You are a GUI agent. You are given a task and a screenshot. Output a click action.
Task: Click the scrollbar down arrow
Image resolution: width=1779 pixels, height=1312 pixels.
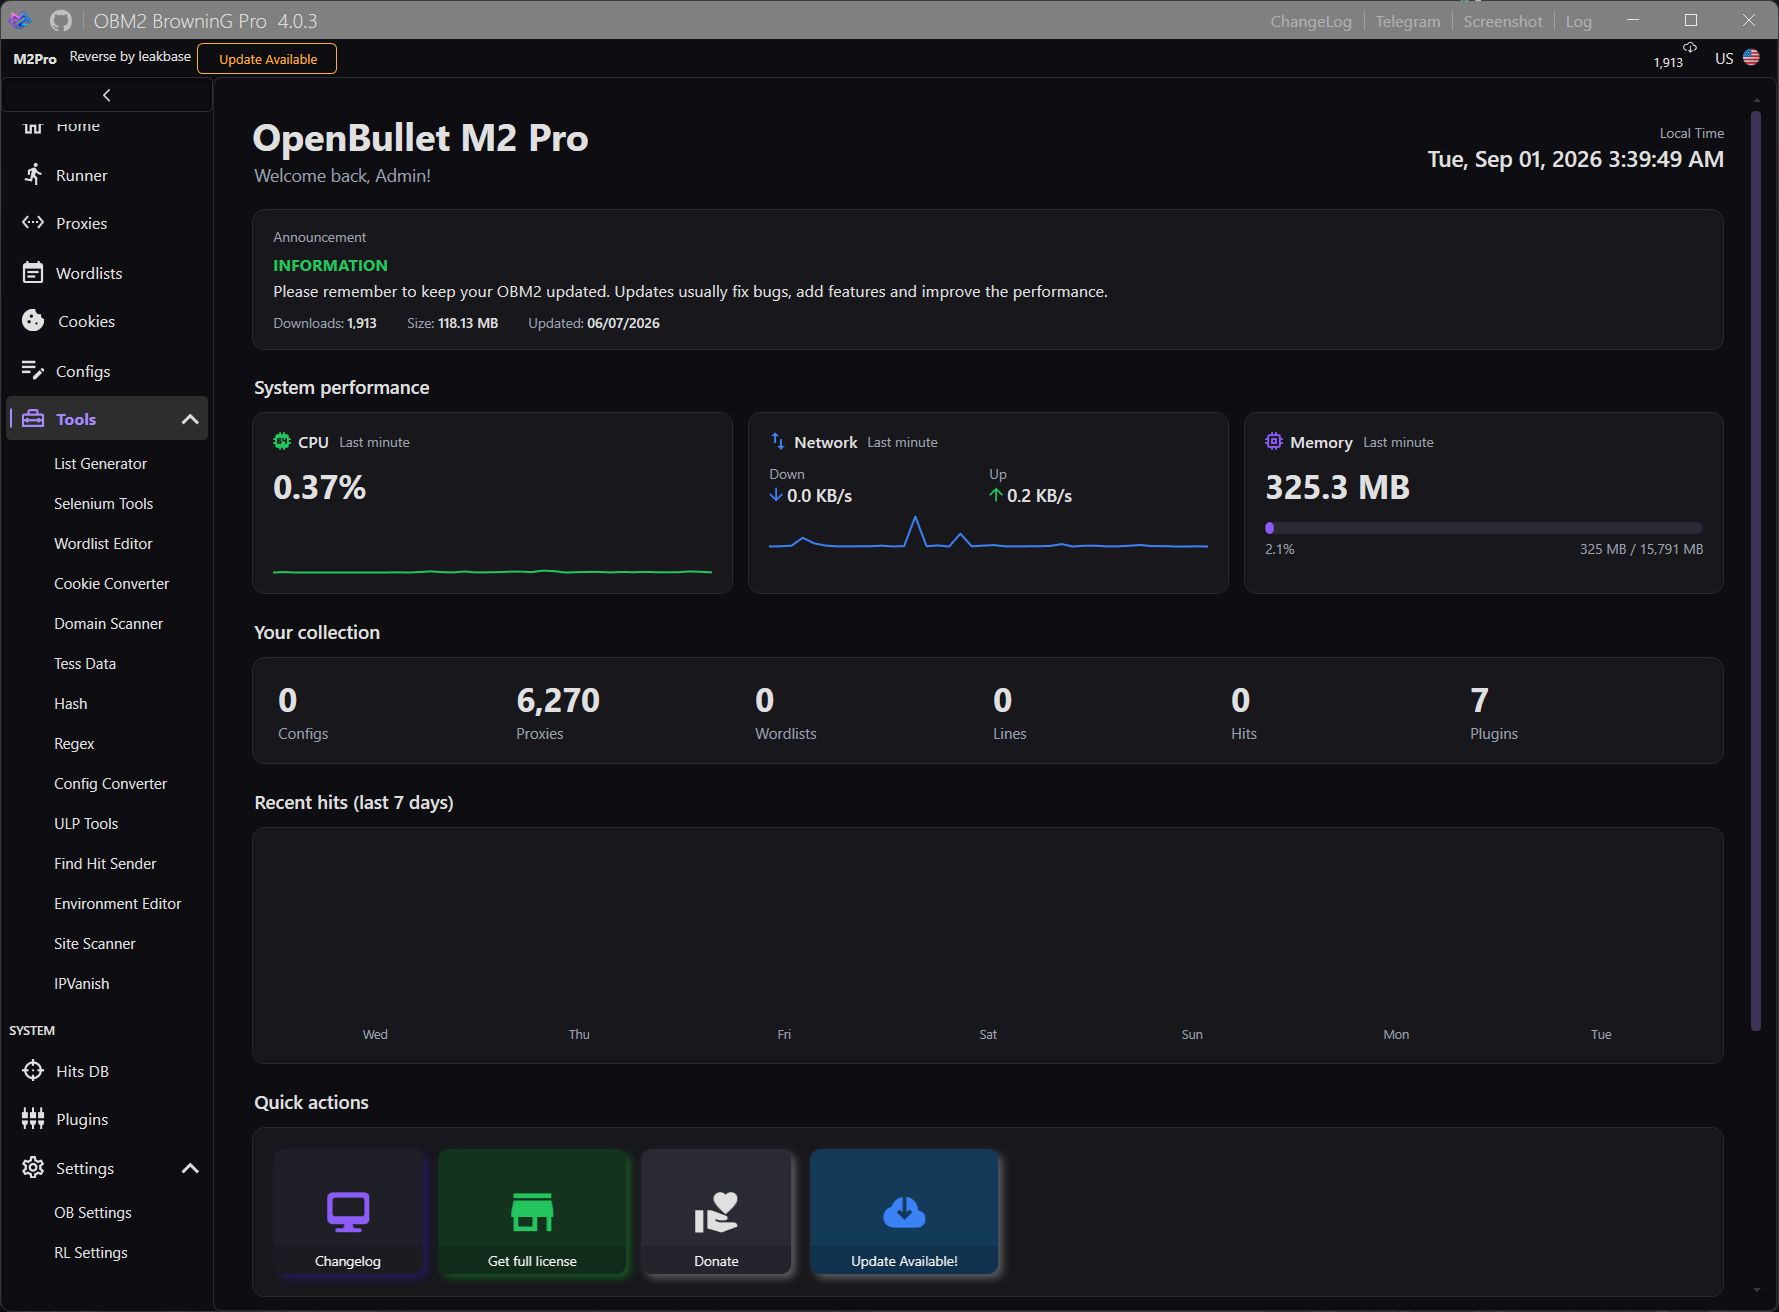[x=1756, y=1290]
